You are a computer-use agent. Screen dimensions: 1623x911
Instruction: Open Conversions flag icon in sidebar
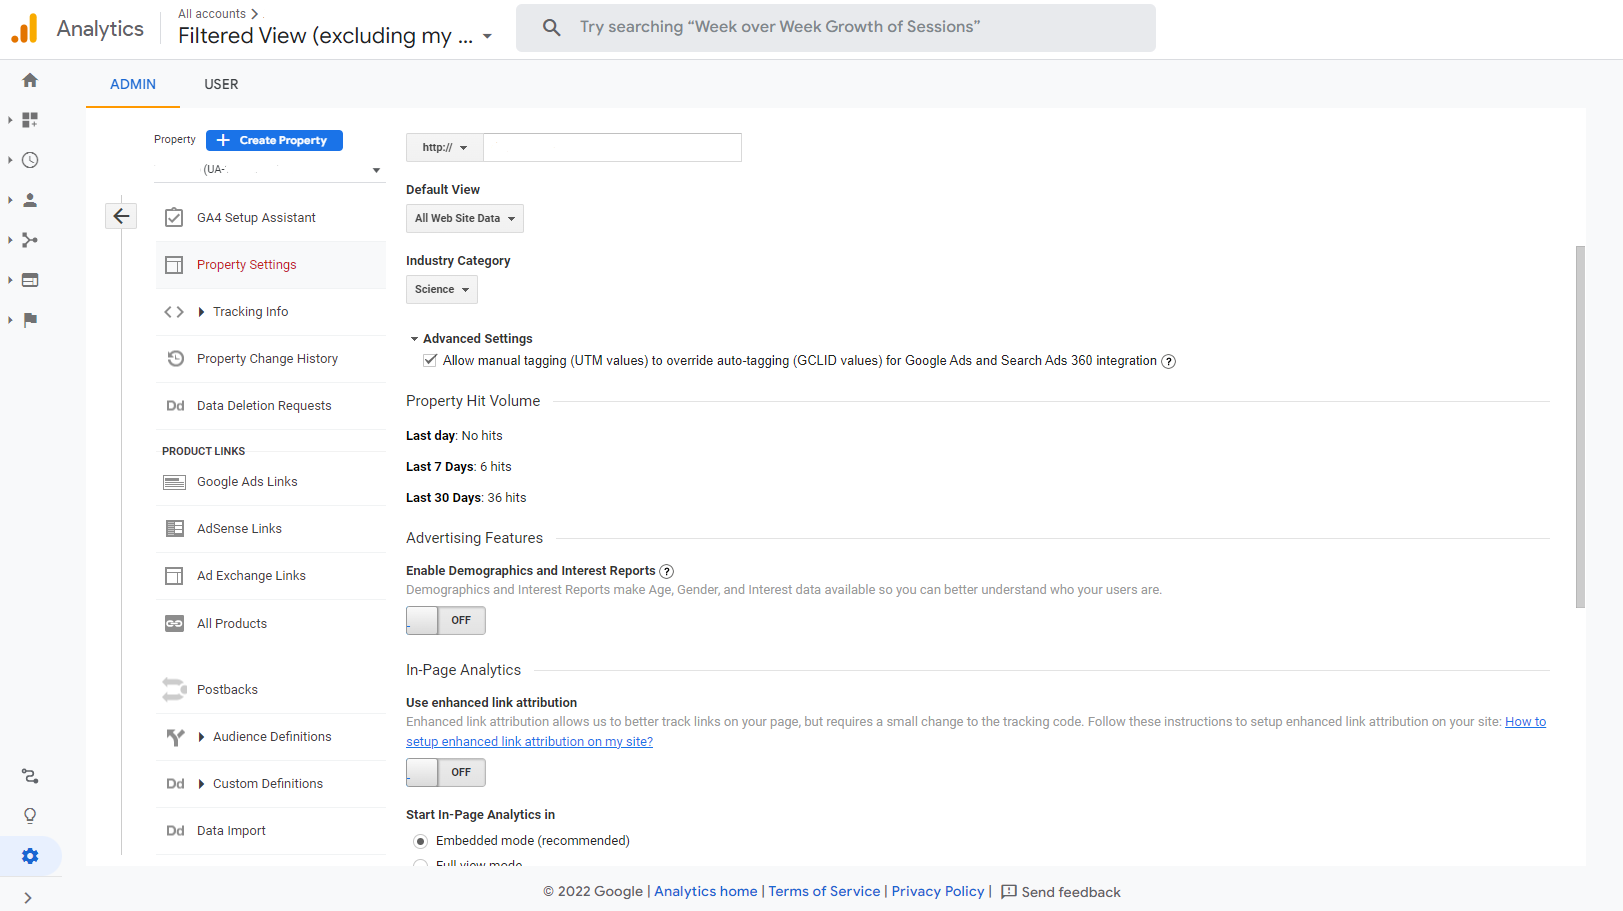point(30,320)
